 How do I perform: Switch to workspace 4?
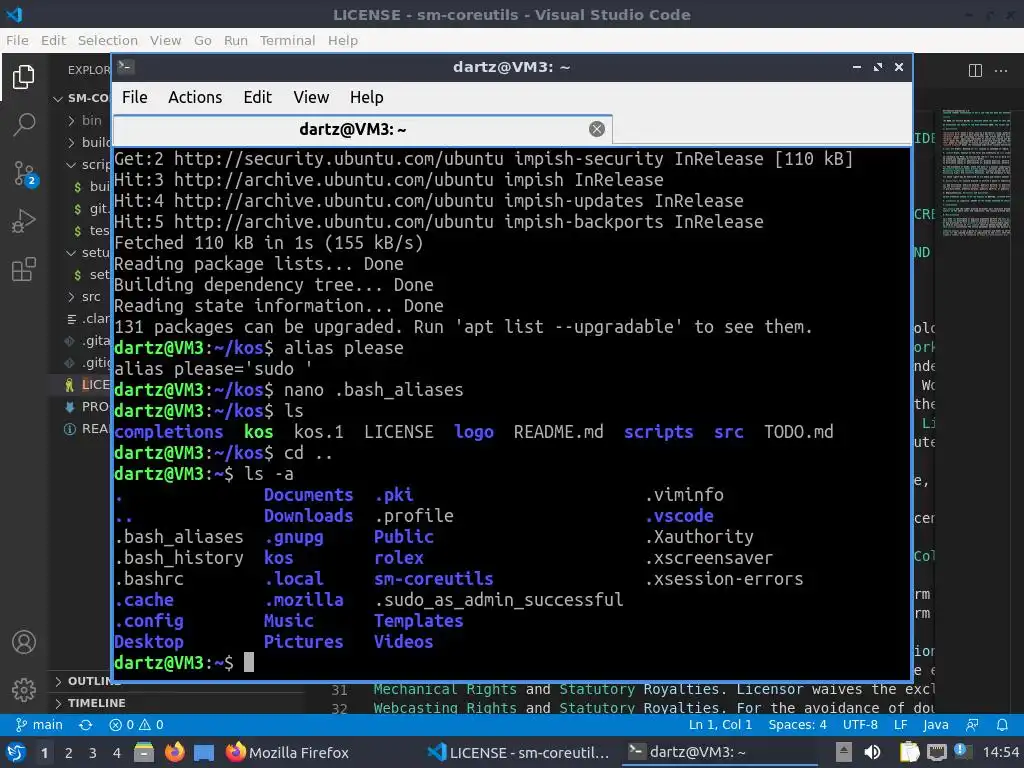117,753
